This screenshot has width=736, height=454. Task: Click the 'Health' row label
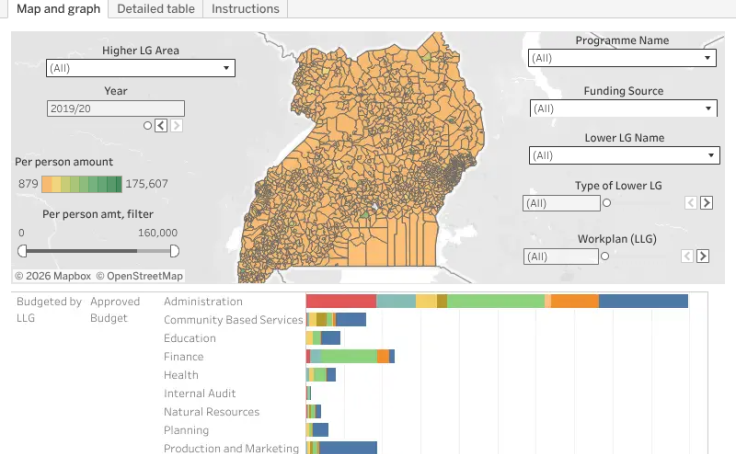point(181,375)
